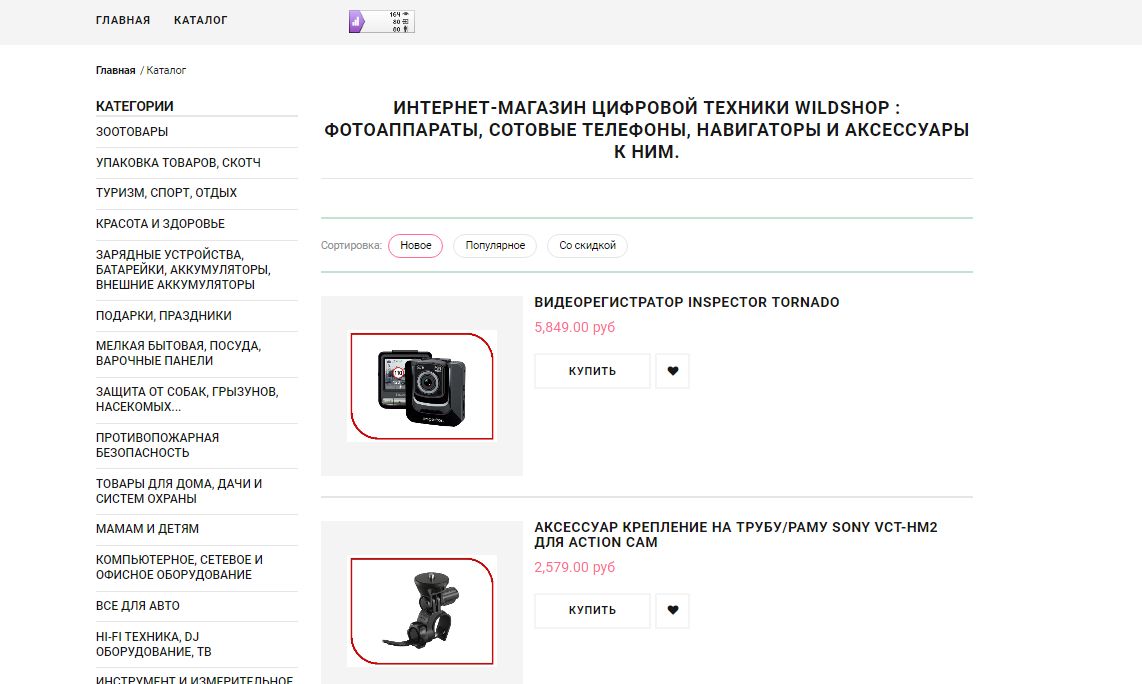Sort products by Популярное
The width and height of the screenshot is (1142, 684).
[495, 245]
